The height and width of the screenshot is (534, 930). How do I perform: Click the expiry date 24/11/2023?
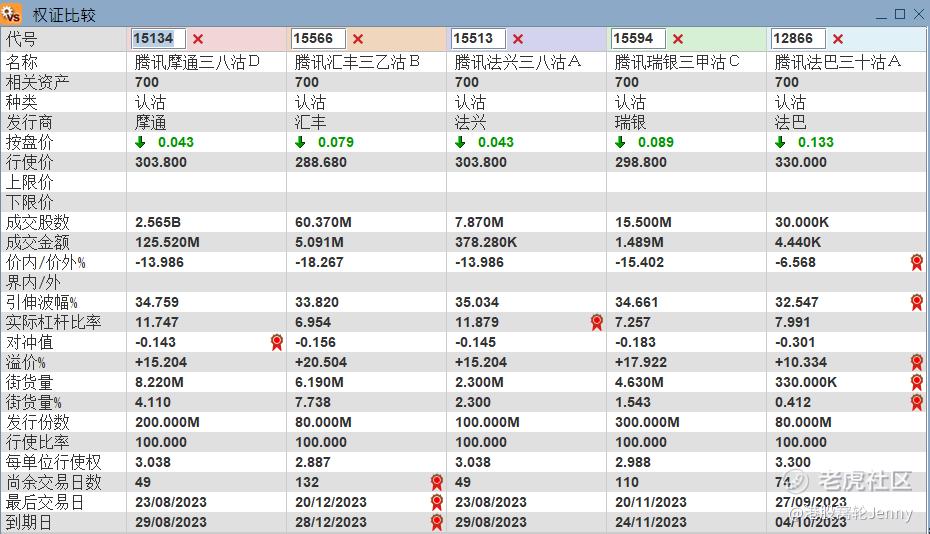pos(651,523)
